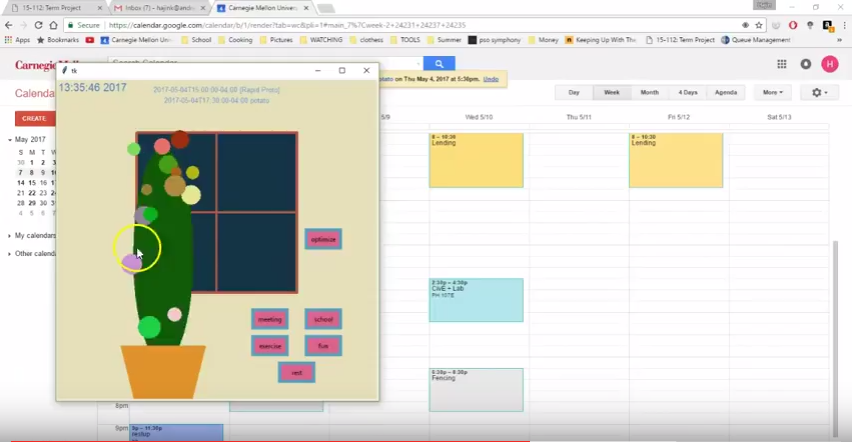Select May 8 in the mini calendar
The height and width of the screenshot is (442, 852).
pos(32,172)
